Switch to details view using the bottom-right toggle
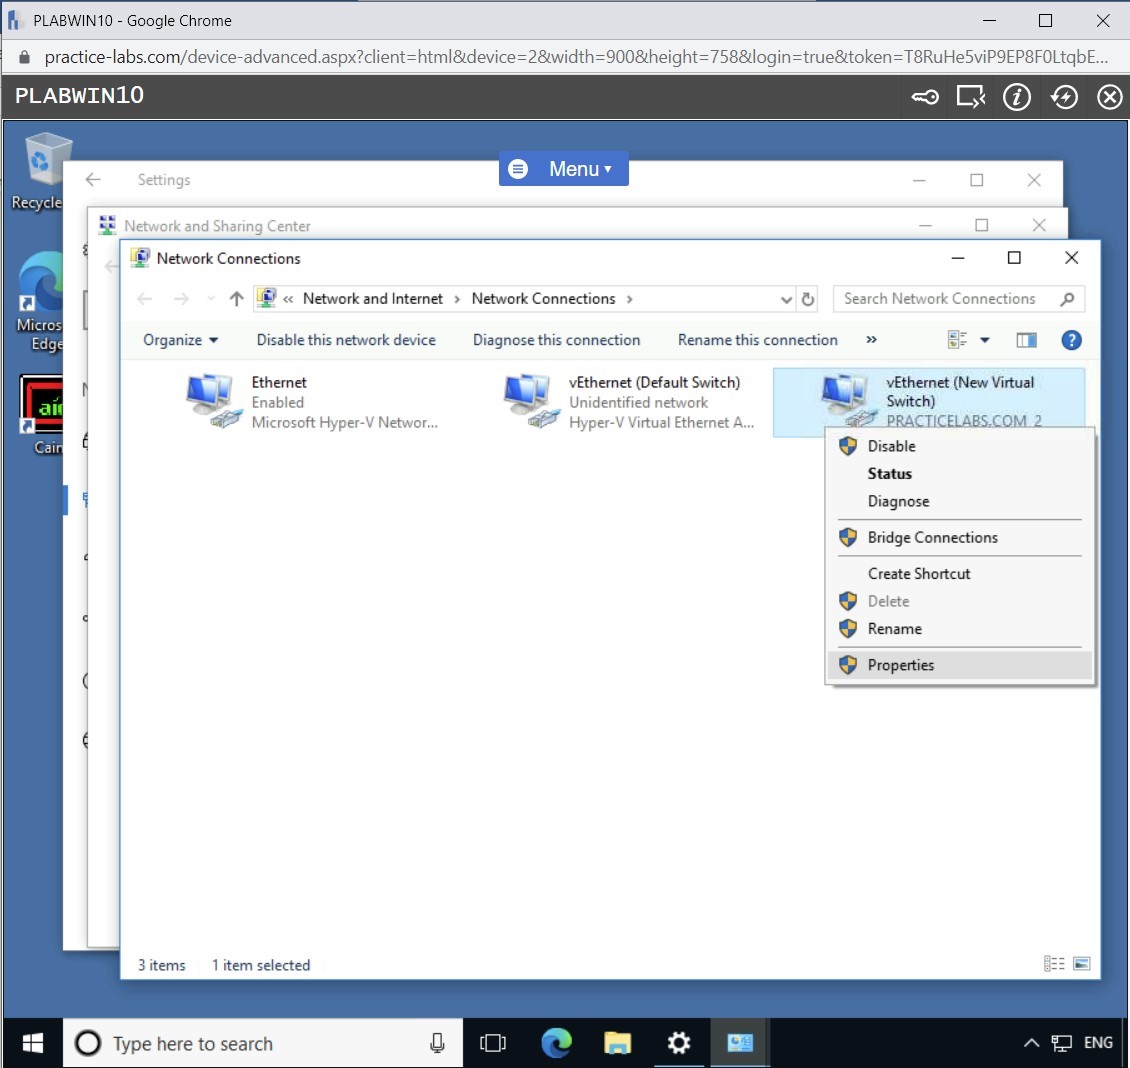The image size is (1130, 1068). tap(1054, 963)
